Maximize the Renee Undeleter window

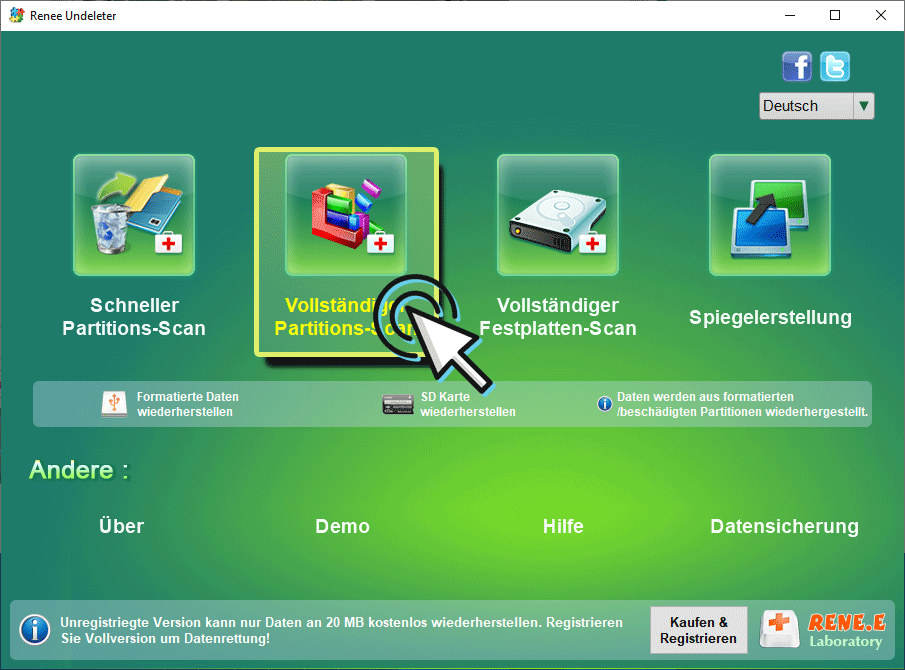[835, 16]
